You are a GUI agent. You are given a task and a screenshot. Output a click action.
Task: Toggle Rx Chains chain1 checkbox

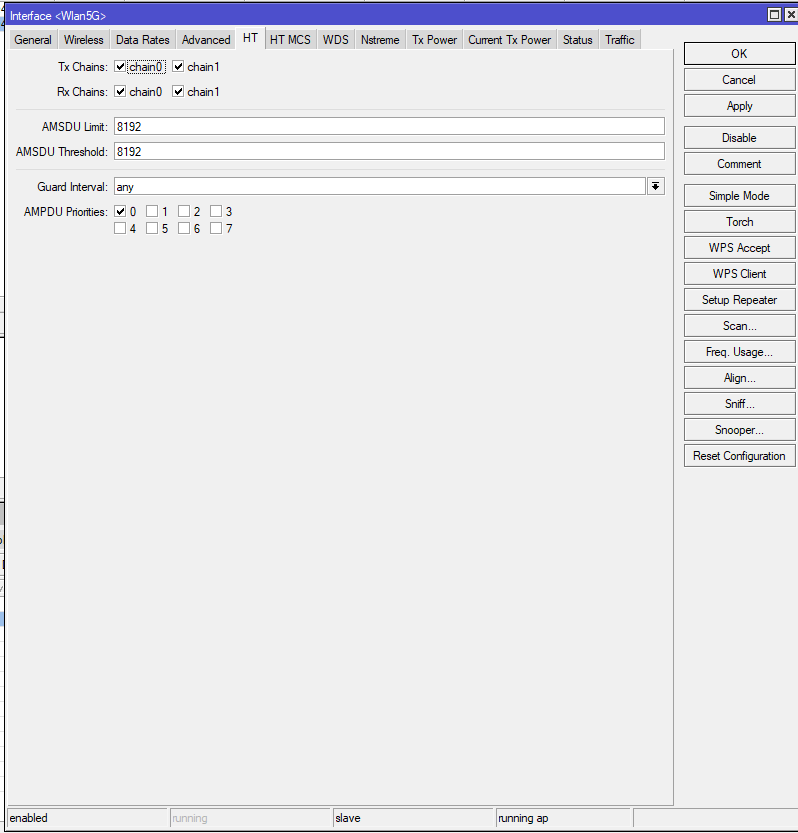178,92
